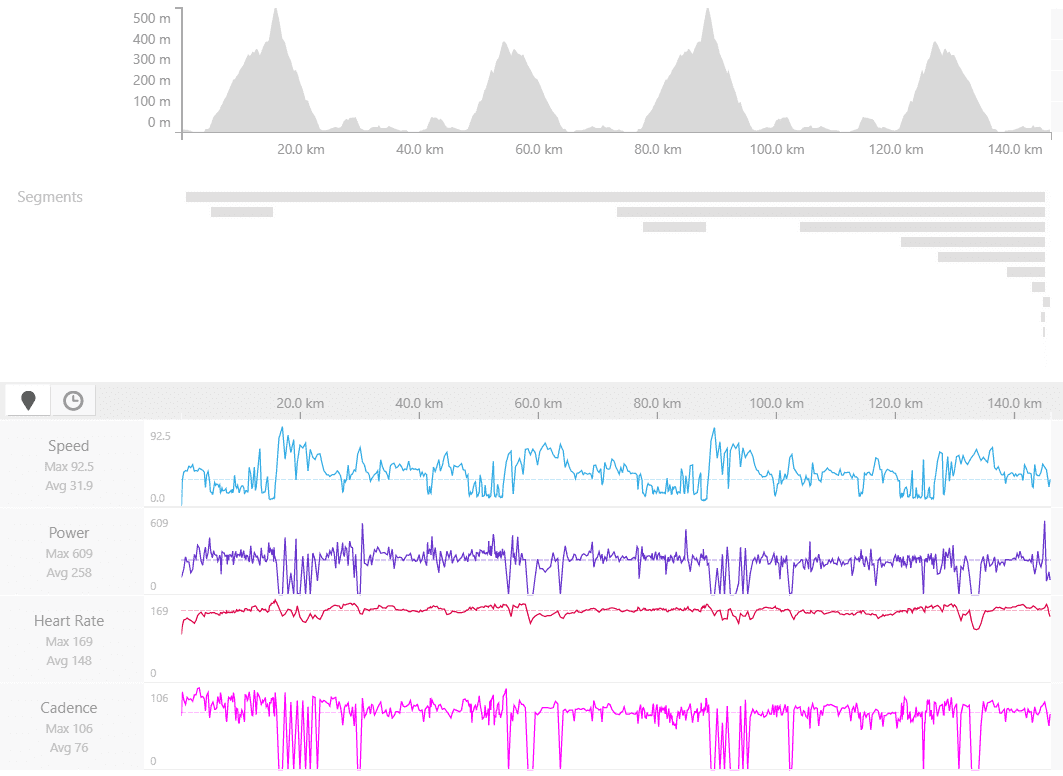The height and width of the screenshot is (776, 1063).
Task: Select fourth-row segment bar starting near 120 km
Action: click(x=972, y=242)
